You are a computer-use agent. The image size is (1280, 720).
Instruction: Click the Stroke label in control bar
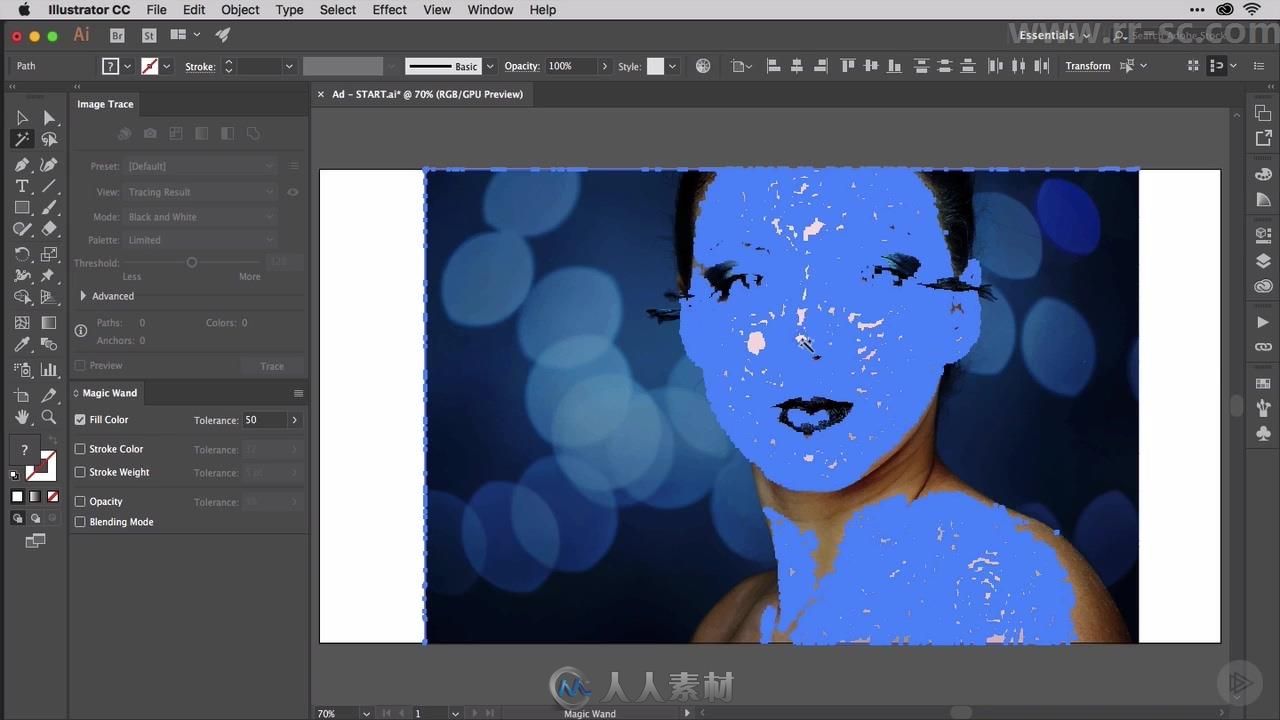[x=200, y=67]
